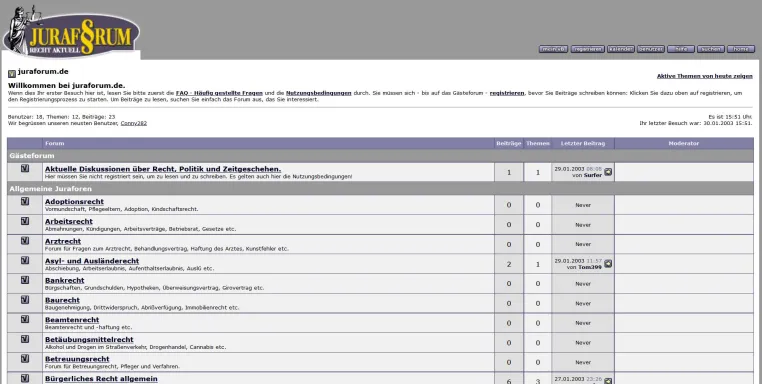Open the Beamtenrecht forum
Viewport: 762px width, 384px height.
point(72,320)
